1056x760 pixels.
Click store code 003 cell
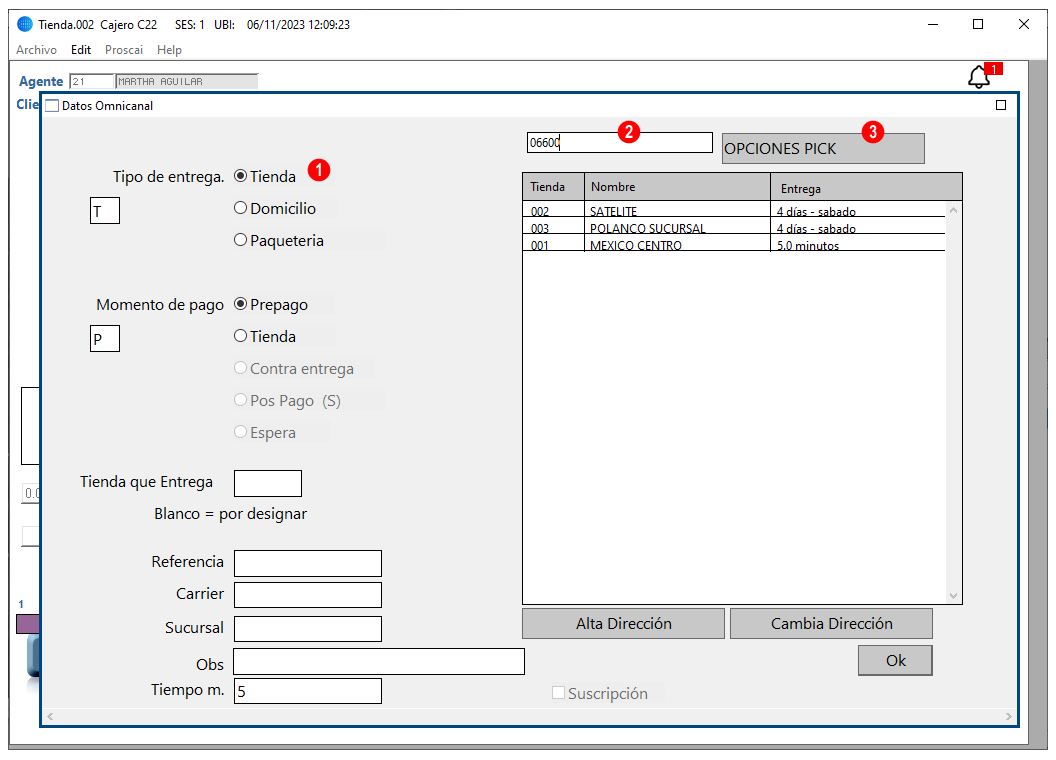pyautogui.click(x=554, y=226)
